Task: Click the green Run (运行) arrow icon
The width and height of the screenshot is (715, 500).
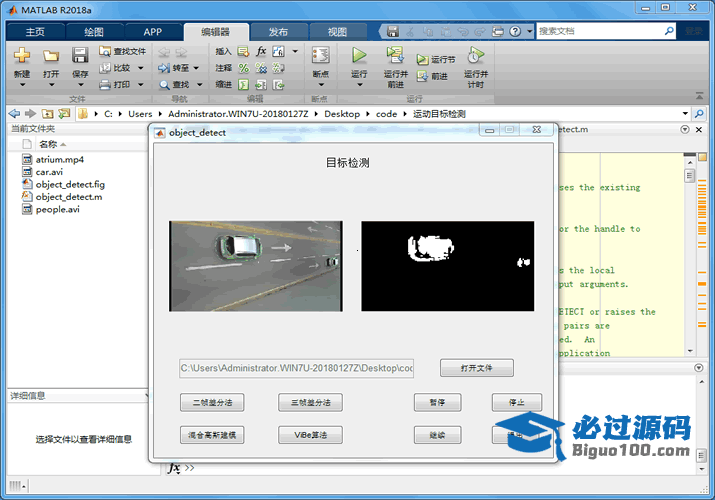Action: [359, 56]
